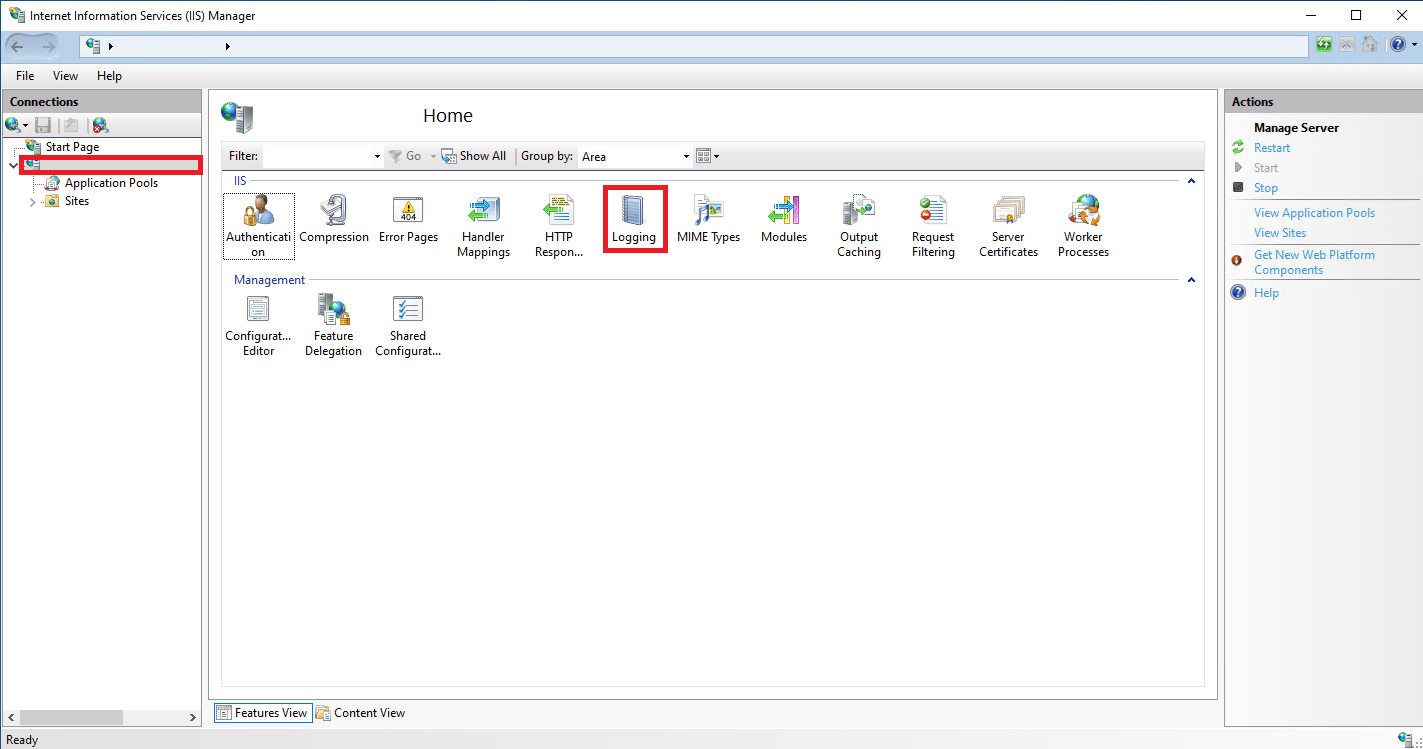This screenshot has height=749, width=1423.
Task: Click the Help question mark icon in address bar
Action: tap(1397, 45)
